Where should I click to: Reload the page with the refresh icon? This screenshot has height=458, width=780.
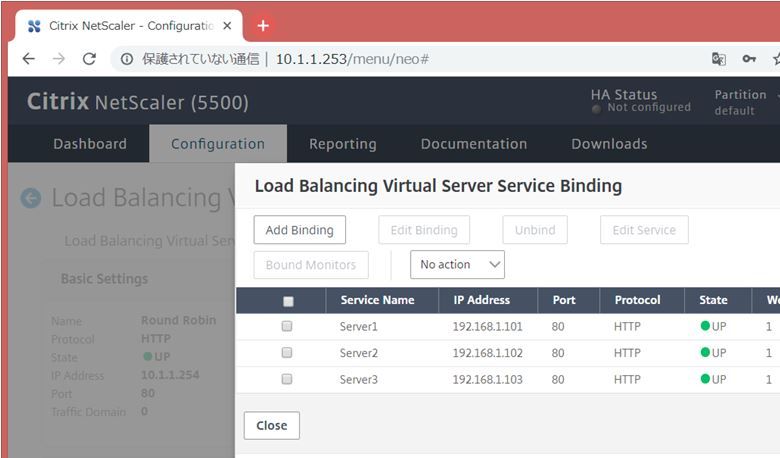(x=89, y=59)
